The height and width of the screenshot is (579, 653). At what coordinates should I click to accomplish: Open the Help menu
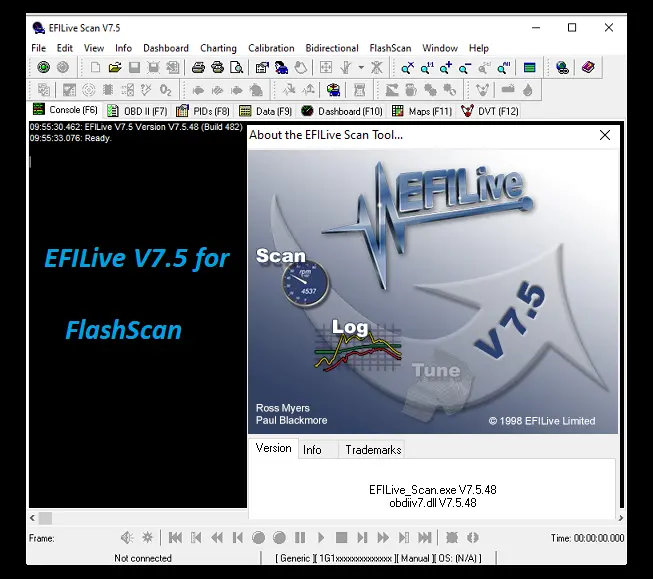point(479,48)
